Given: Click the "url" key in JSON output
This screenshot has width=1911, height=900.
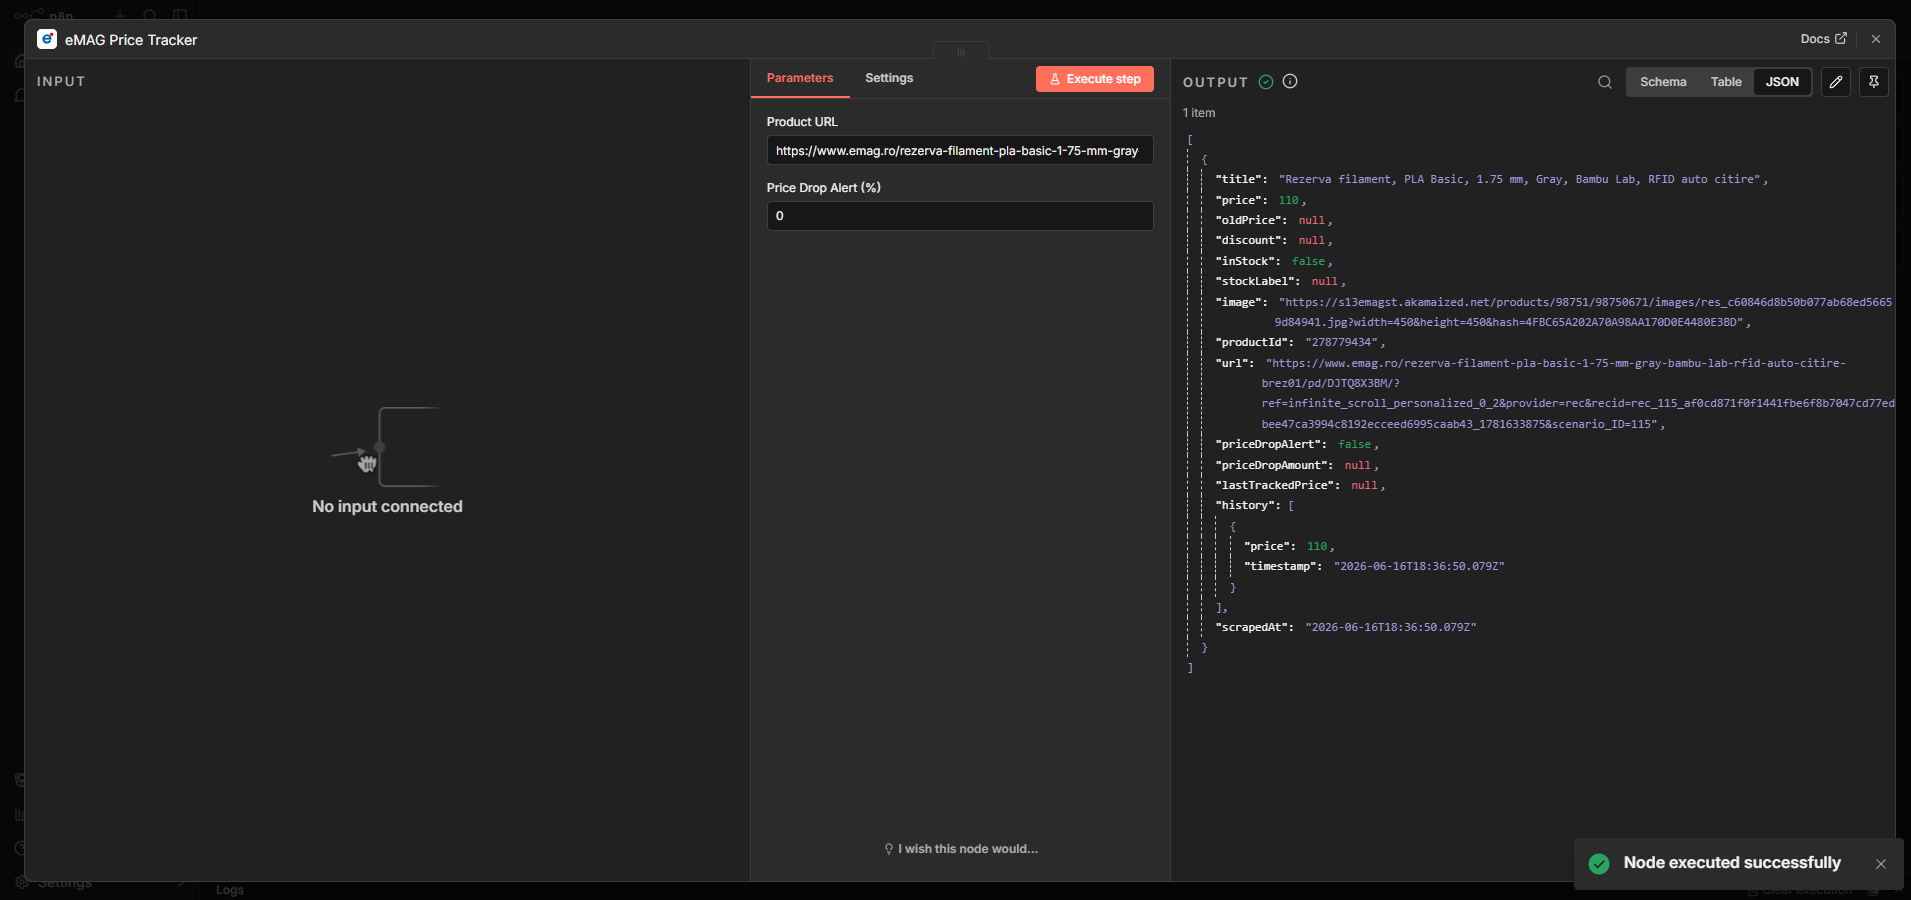Looking at the screenshot, I should [x=1234, y=363].
